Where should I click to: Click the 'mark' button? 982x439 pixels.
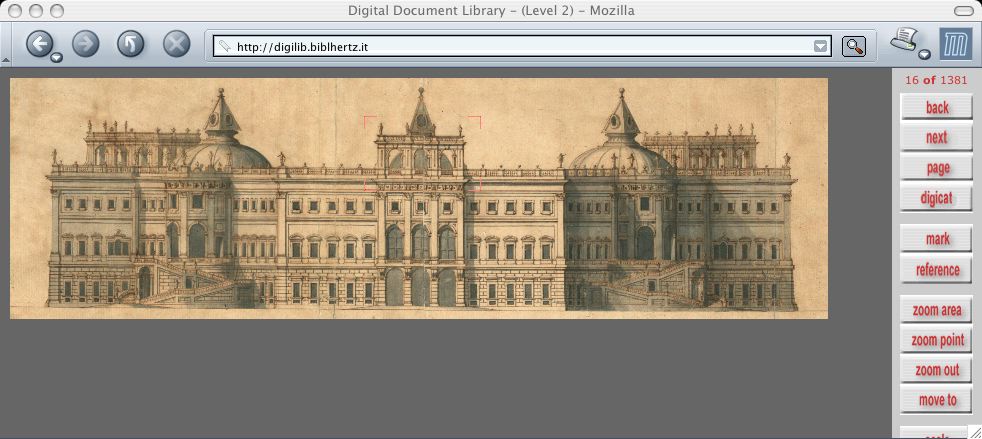936,239
